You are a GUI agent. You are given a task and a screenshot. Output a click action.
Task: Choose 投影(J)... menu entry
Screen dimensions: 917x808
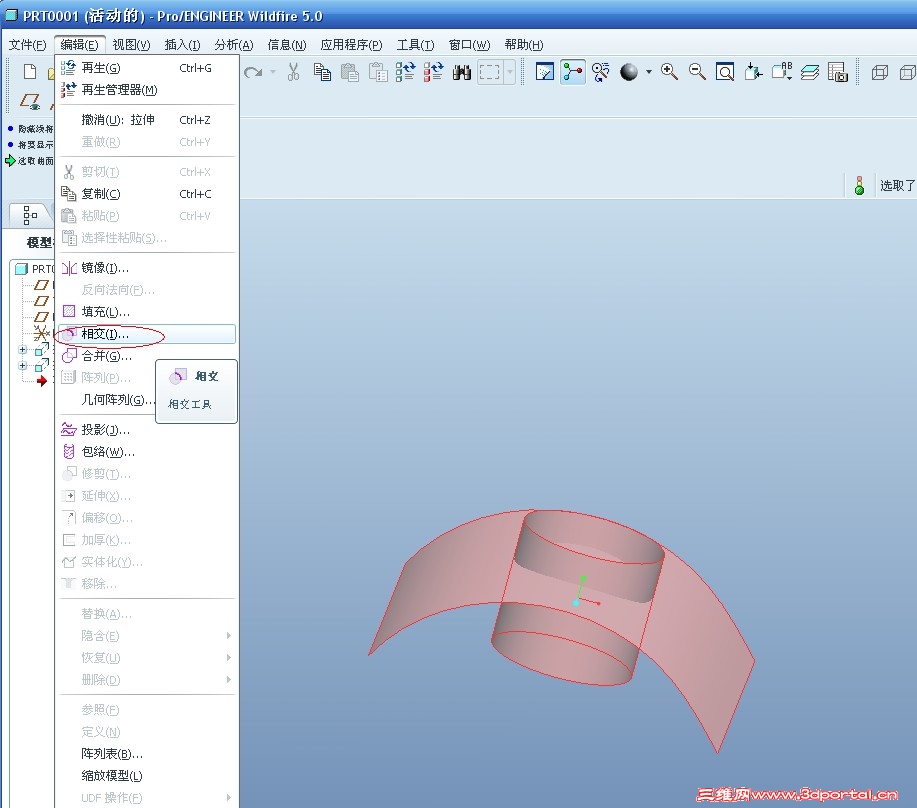pyautogui.click(x=147, y=430)
